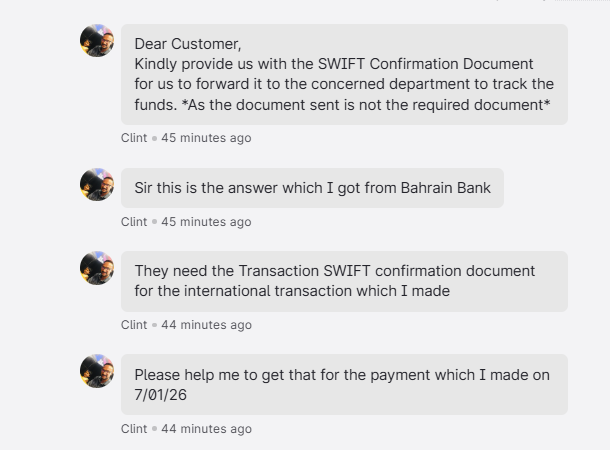Viewport: 610px width, 450px height.
Task: Select the "They need the Transaction SWIFT" message bubble
Action: 344,281
